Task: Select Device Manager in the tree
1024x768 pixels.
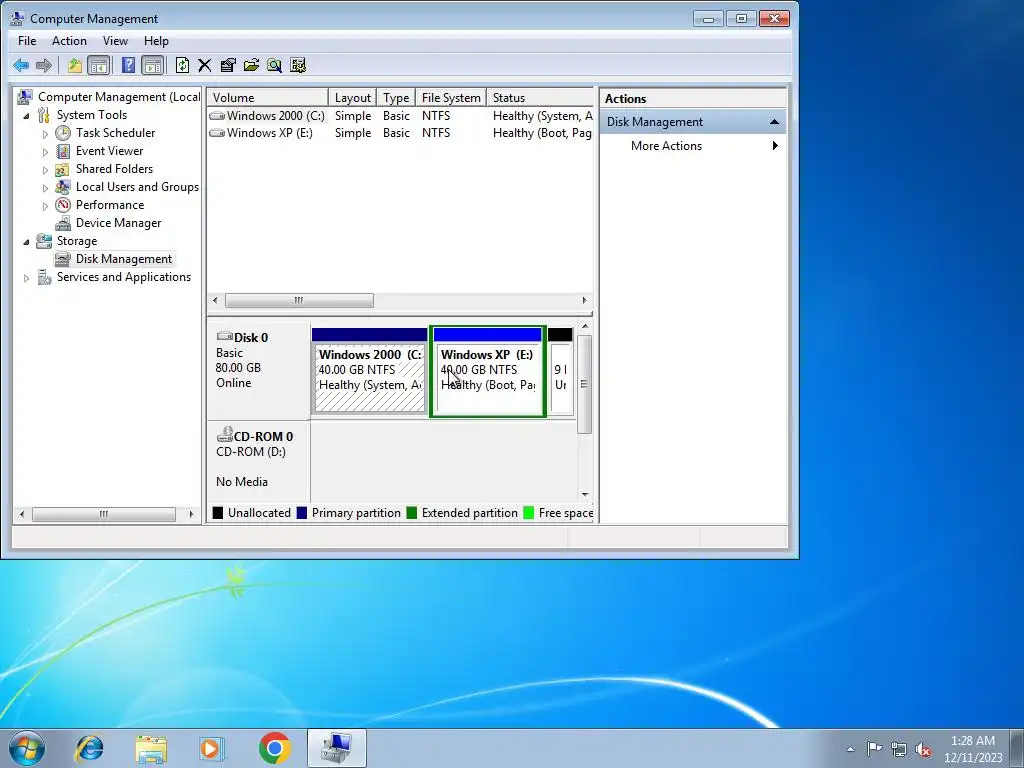Action: (x=118, y=223)
